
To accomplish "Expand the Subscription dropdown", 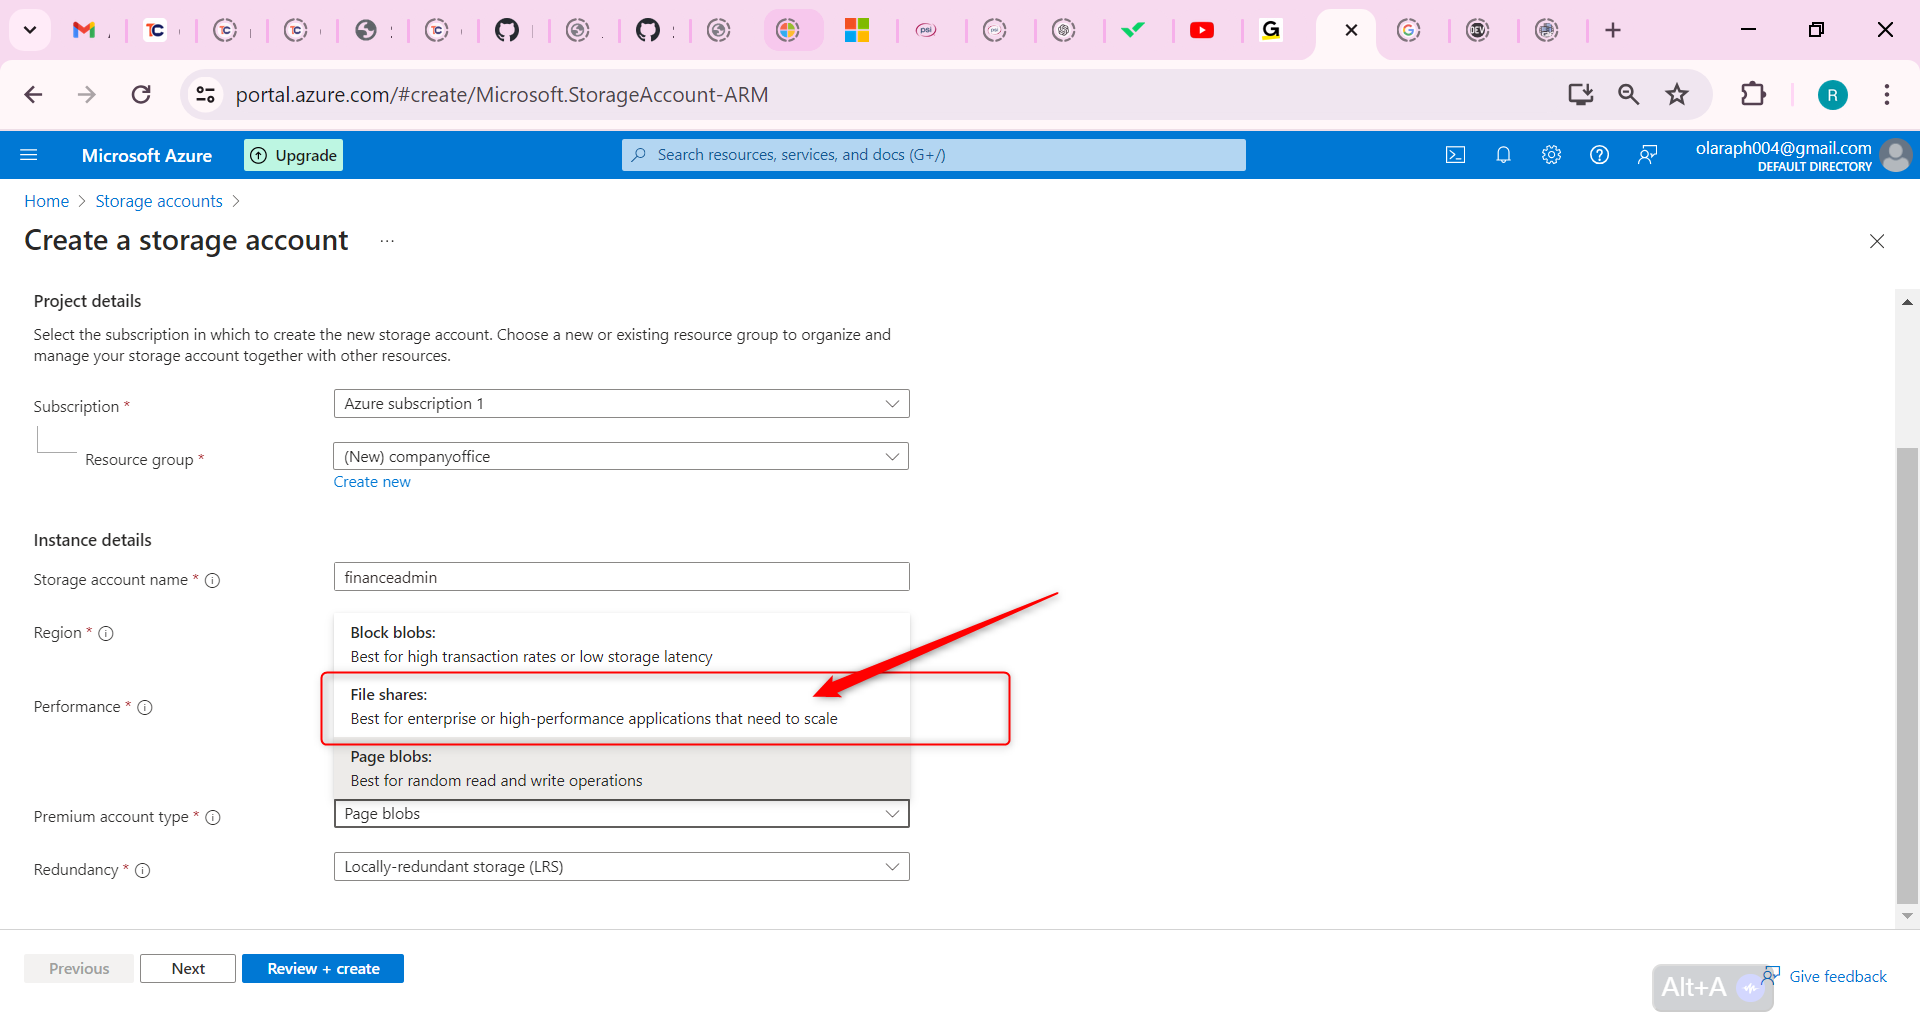I will tap(621, 404).
